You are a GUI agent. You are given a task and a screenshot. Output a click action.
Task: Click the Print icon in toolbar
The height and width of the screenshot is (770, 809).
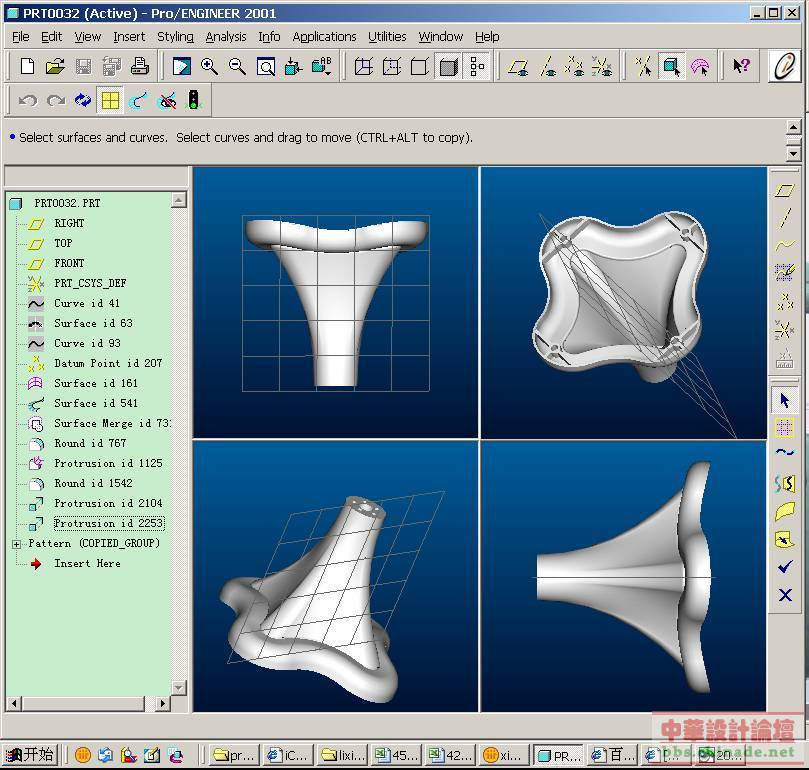click(x=140, y=67)
